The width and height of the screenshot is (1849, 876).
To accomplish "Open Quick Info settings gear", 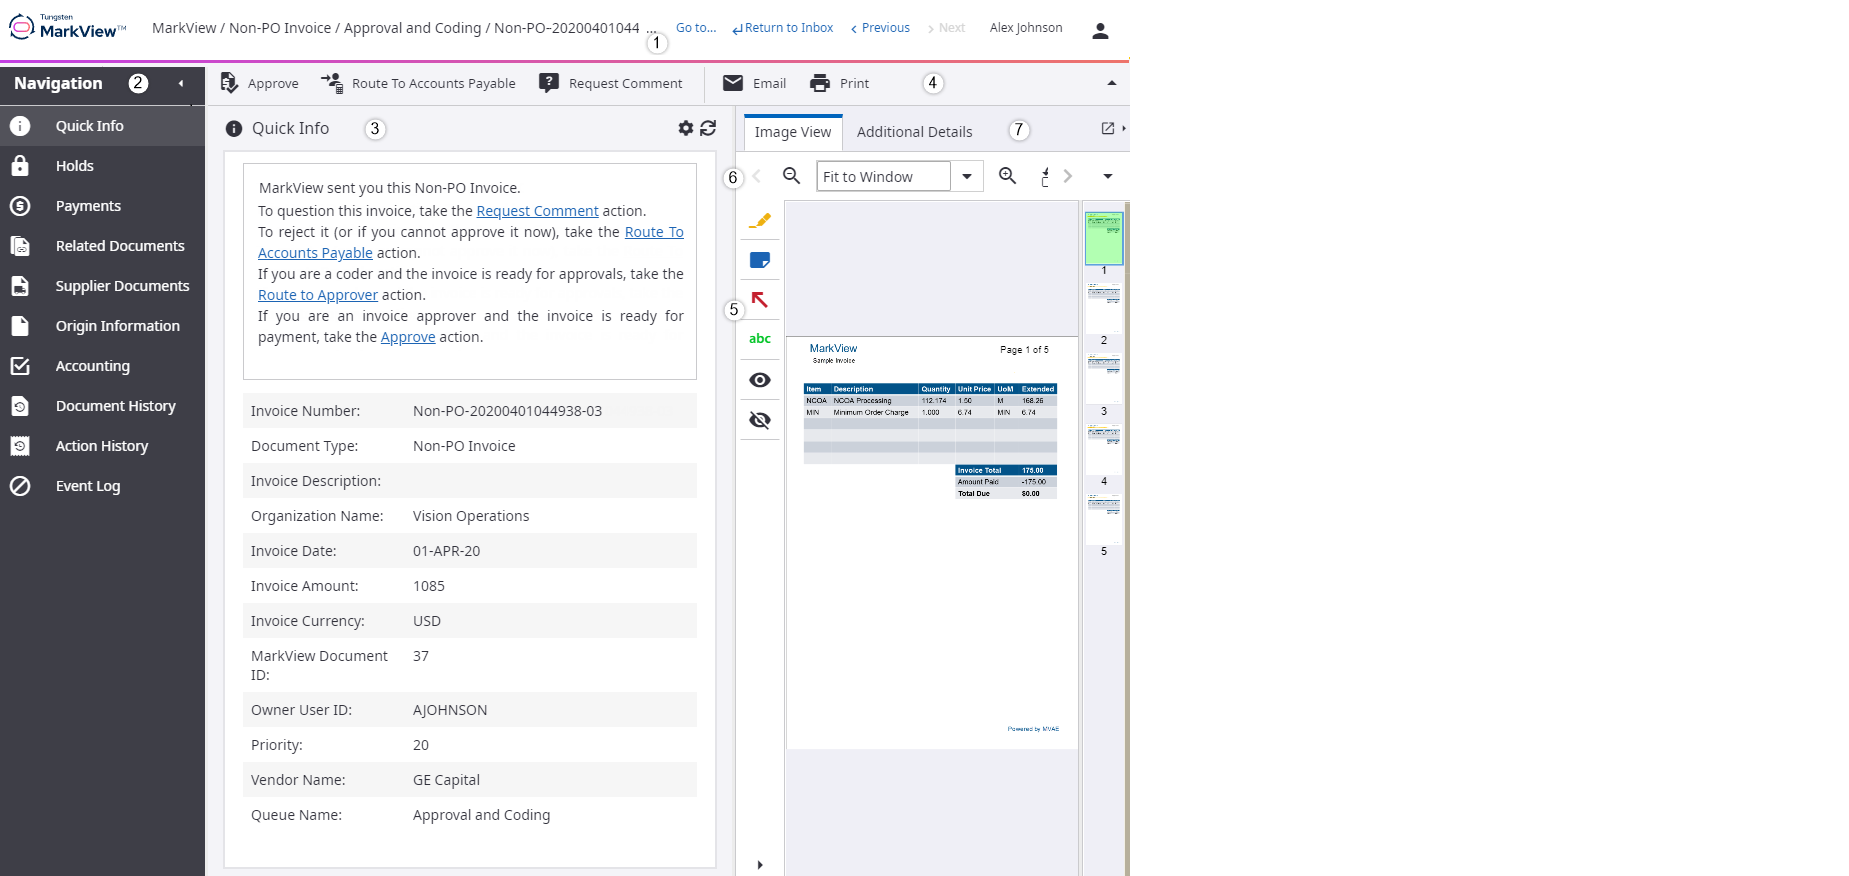I will (686, 128).
